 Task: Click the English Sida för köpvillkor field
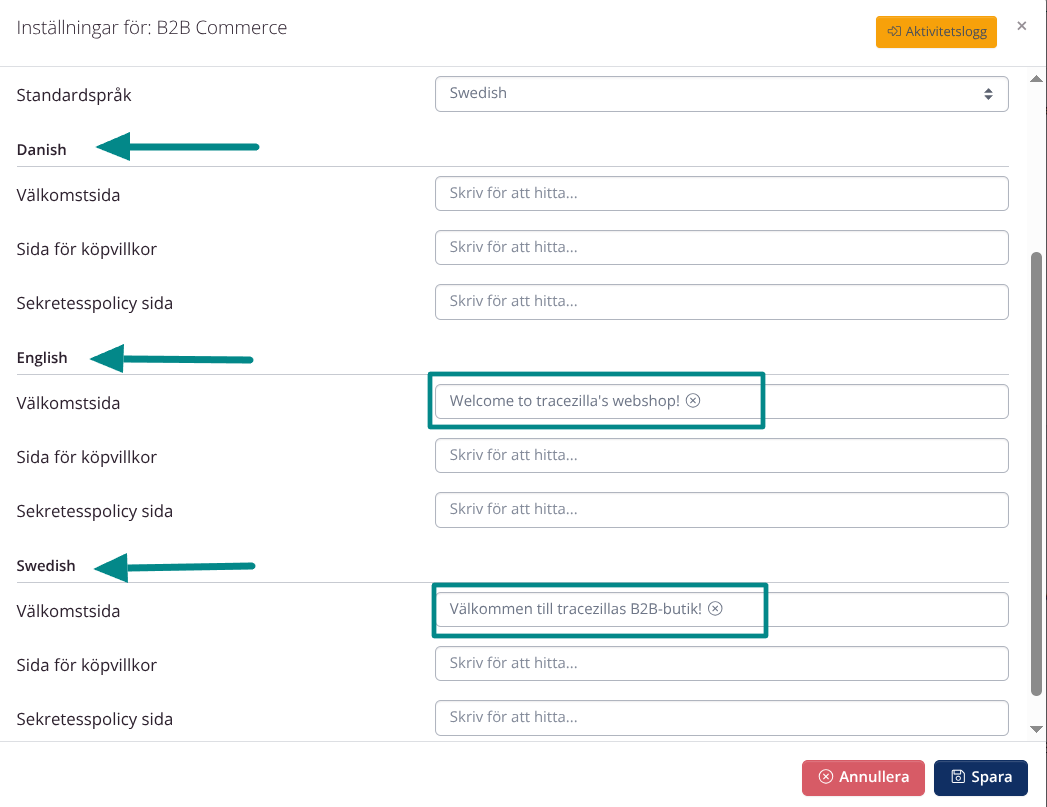click(x=721, y=455)
